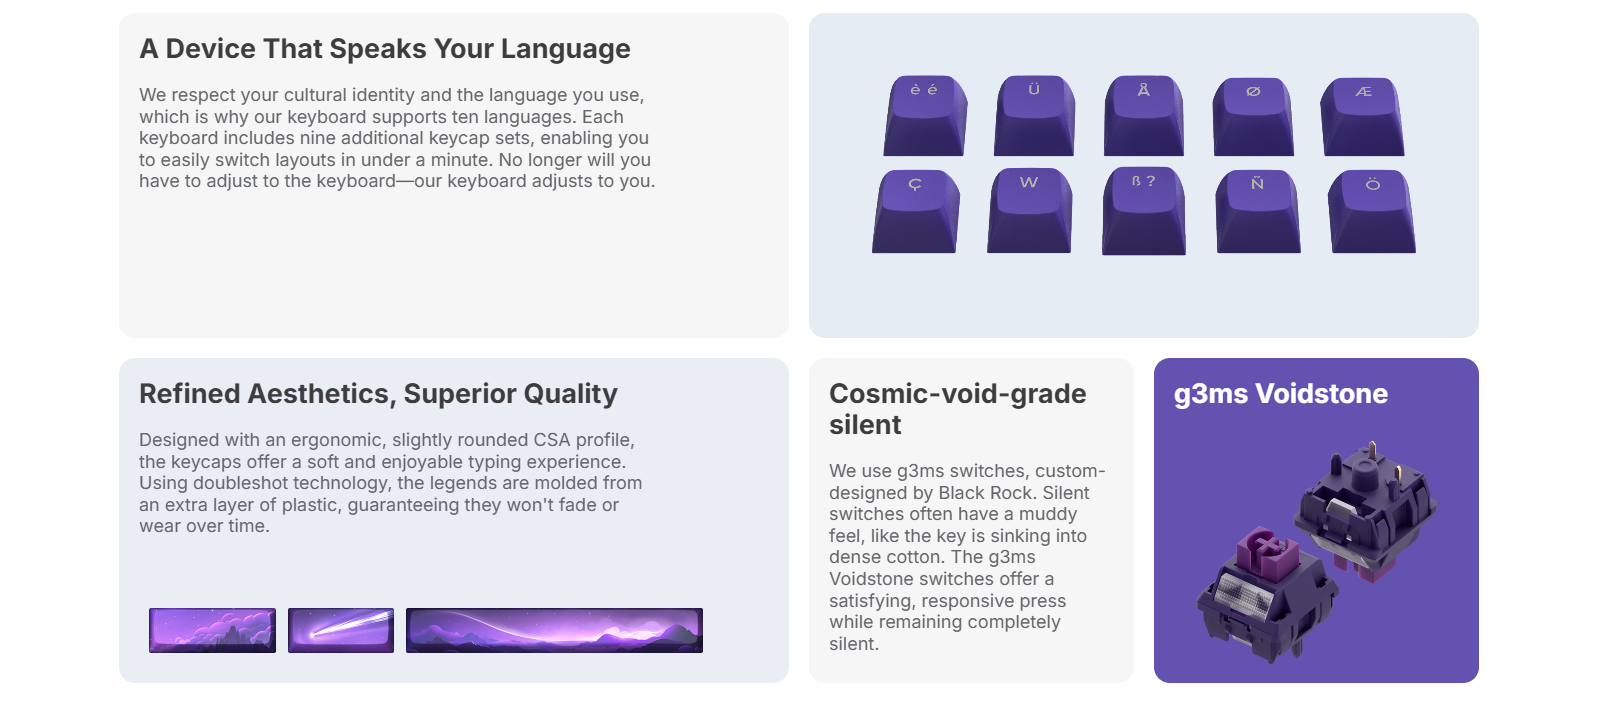Open the mountain clouds keycap artwork
This screenshot has width=1601, height=708.
(x=212, y=630)
